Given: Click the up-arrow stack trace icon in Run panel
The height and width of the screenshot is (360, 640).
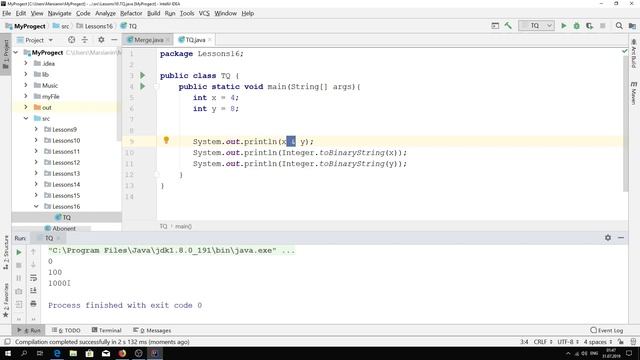Looking at the screenshot, I should [33, 252].
